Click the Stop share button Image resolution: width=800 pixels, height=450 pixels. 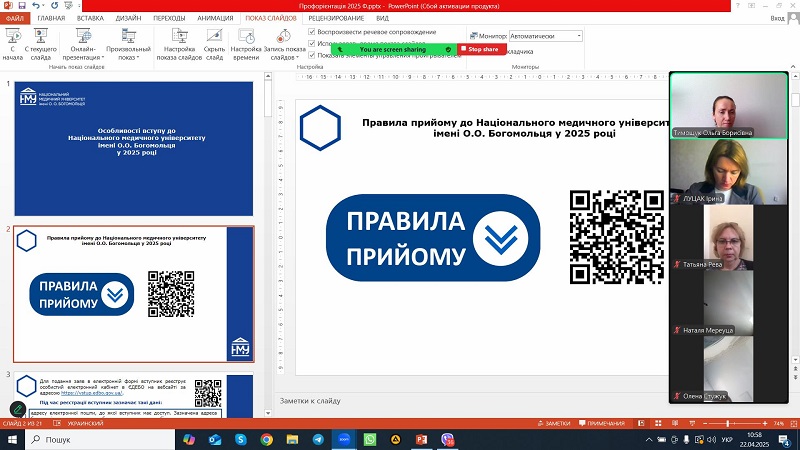482,49
